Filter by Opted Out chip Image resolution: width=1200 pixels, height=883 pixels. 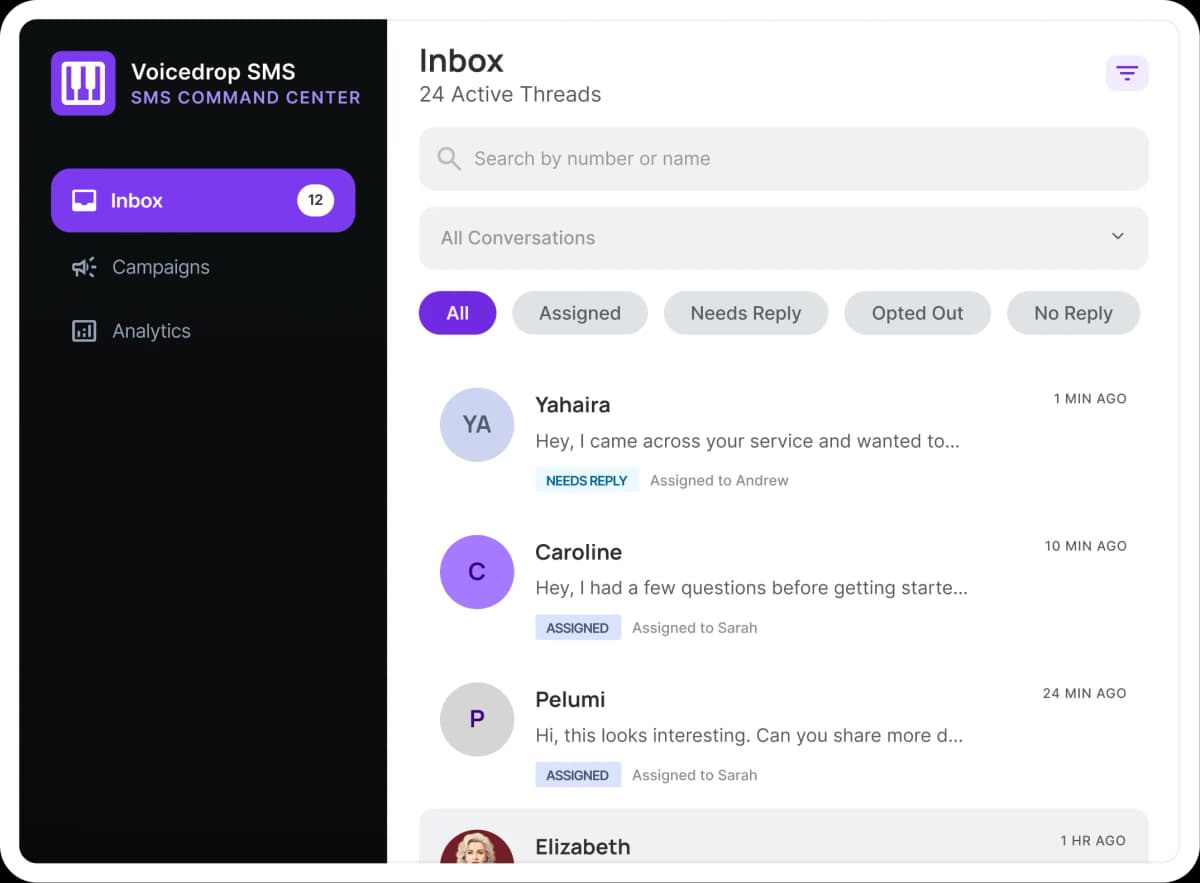pyautogui.click(x=917, y=313)
